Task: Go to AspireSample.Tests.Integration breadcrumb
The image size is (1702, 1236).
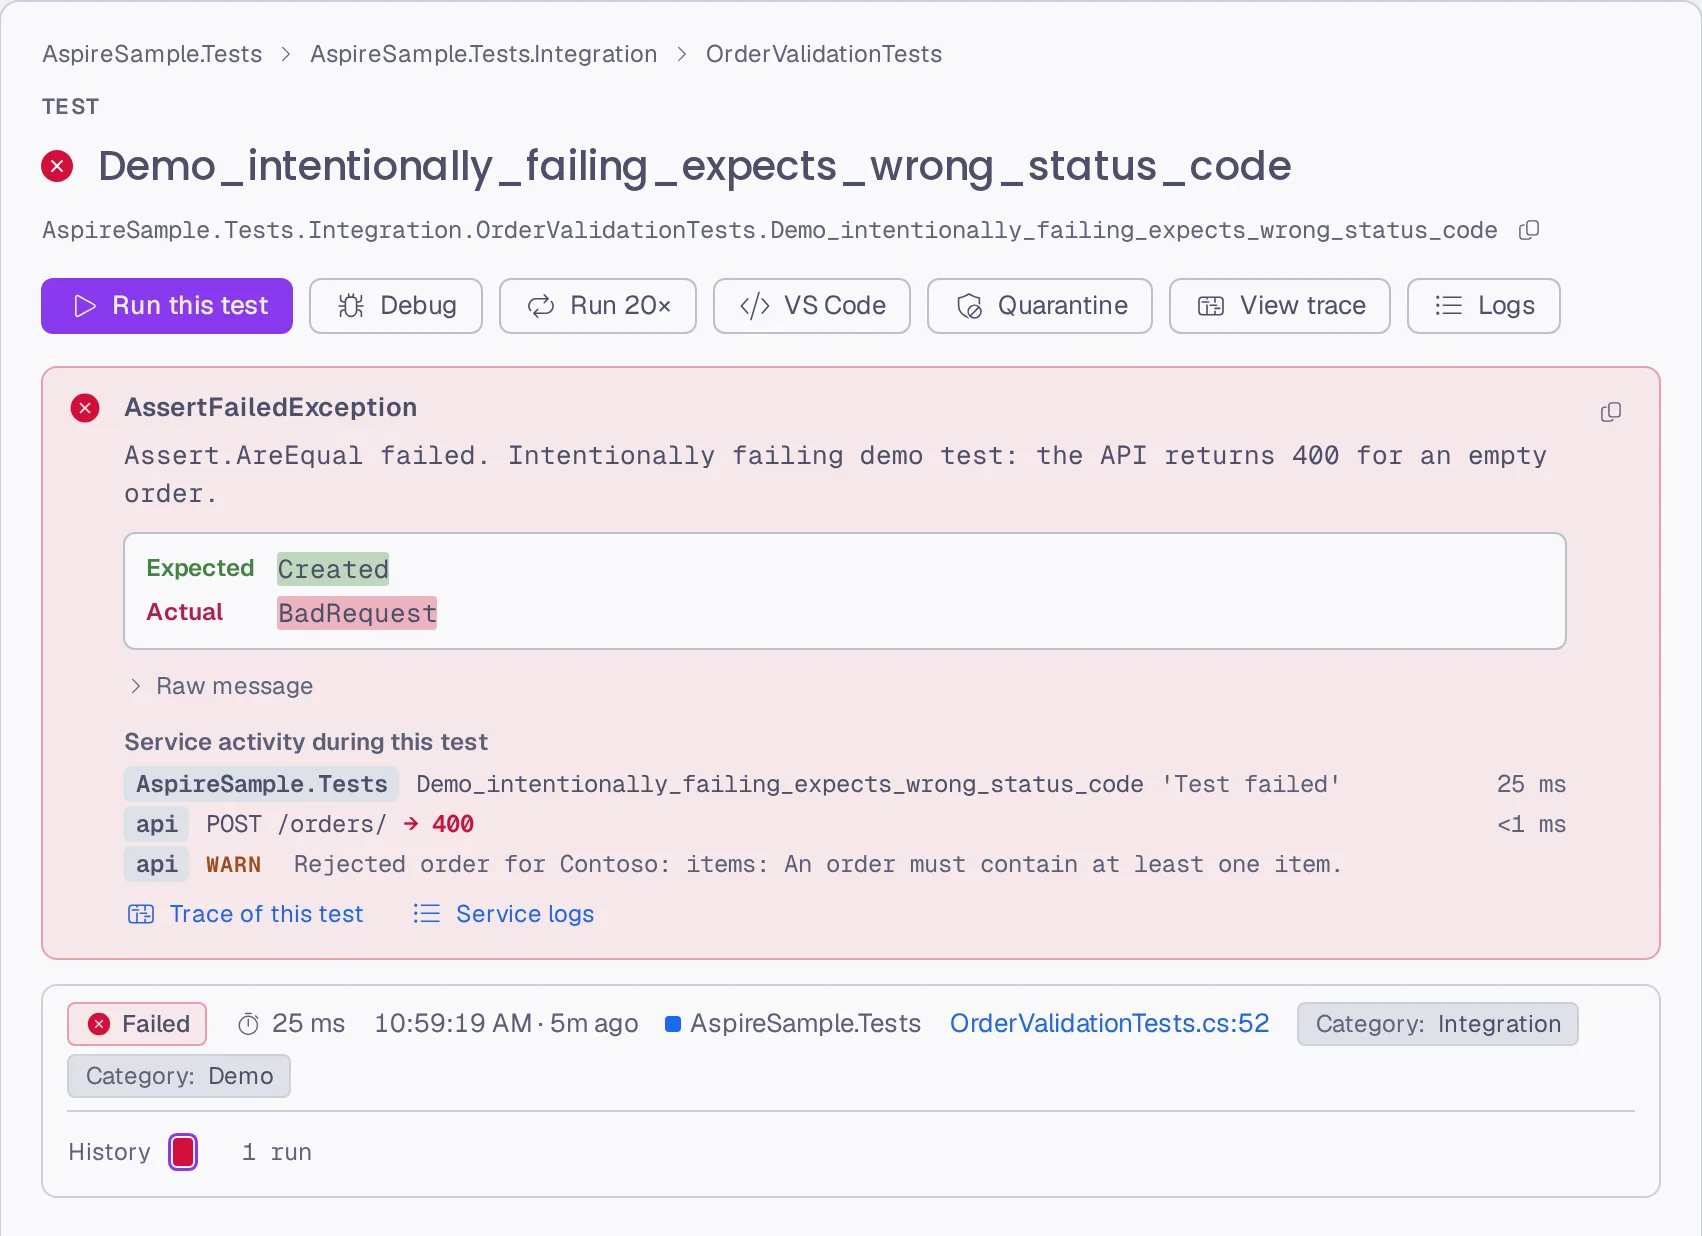Action: [x=484, y=54]
